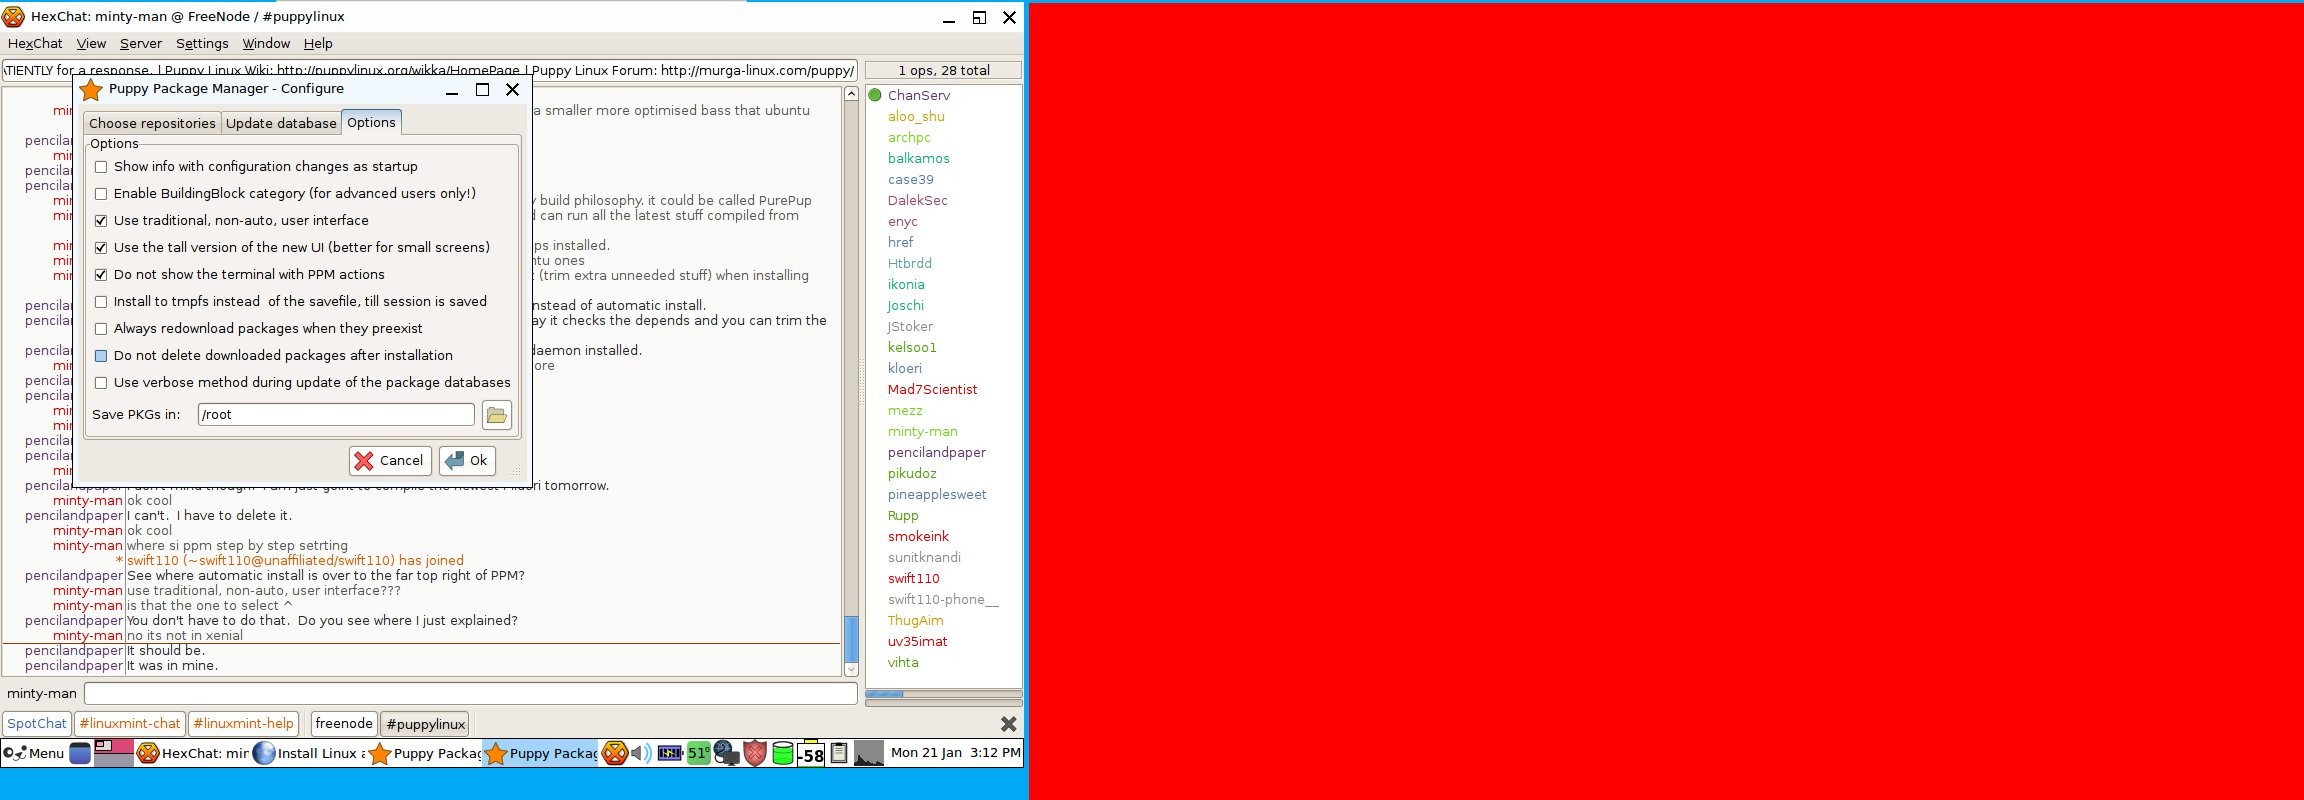The image size is (2304, 800).
Task: Open the Help menu
Action: [x=318, y=43]
